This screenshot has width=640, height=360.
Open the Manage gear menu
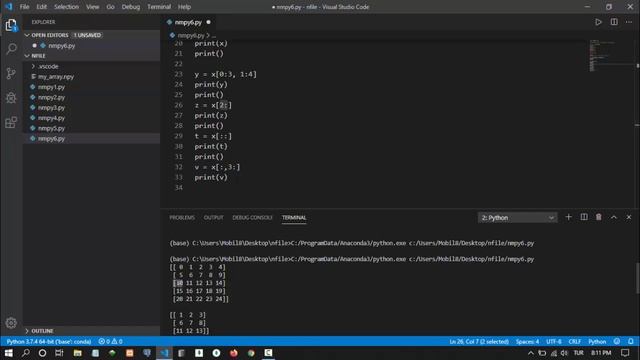pyautogui.click(x=11, y=323)
